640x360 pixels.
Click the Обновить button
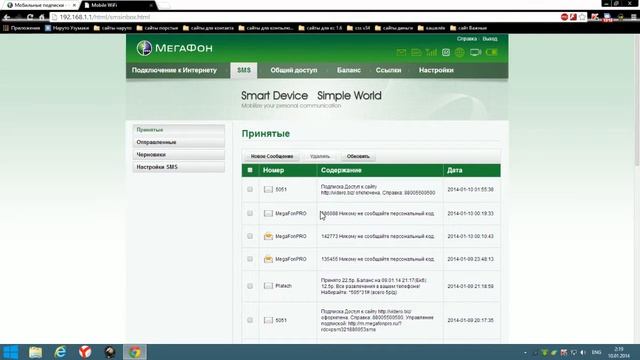click(358, 156)
